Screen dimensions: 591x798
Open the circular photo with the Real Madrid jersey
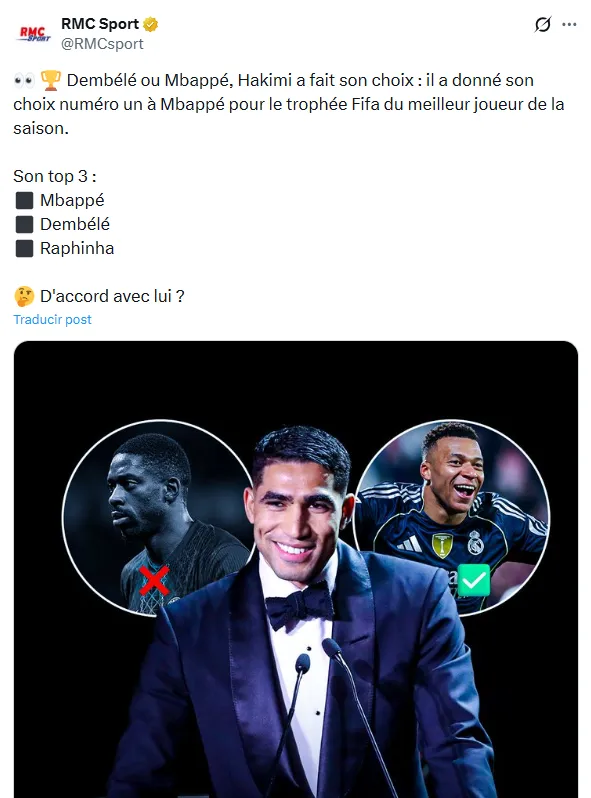click(x=451, y=518)
